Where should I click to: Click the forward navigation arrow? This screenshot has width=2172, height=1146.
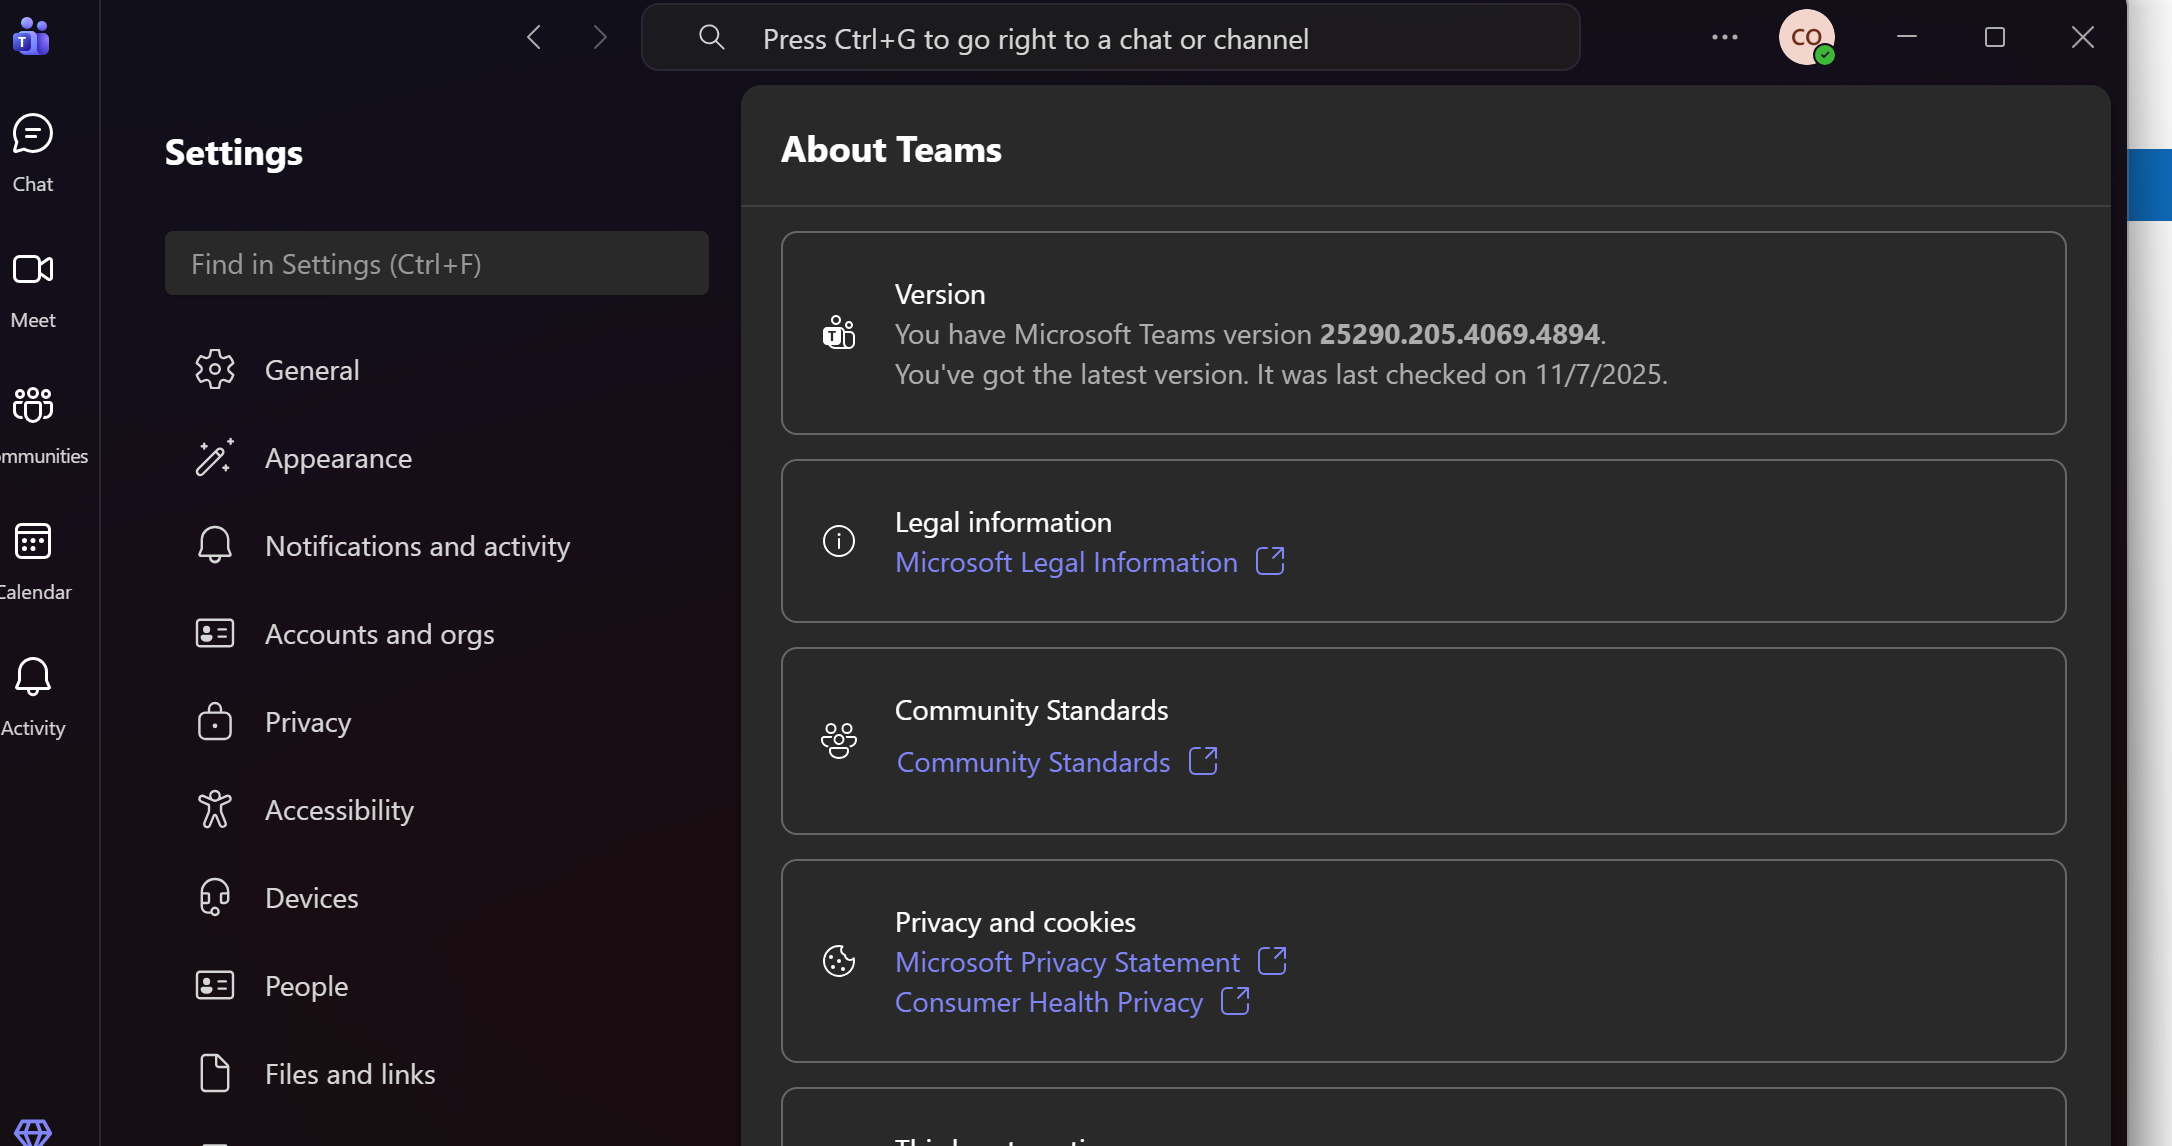point(600,38)
